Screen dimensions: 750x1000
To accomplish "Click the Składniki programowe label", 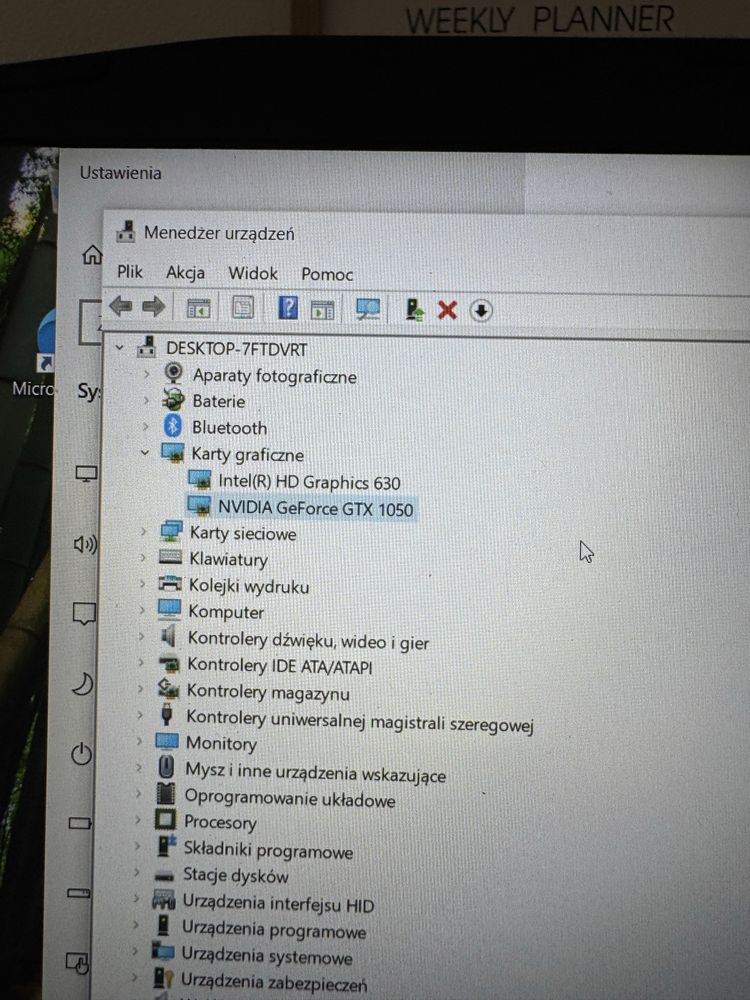I will 268,849.
